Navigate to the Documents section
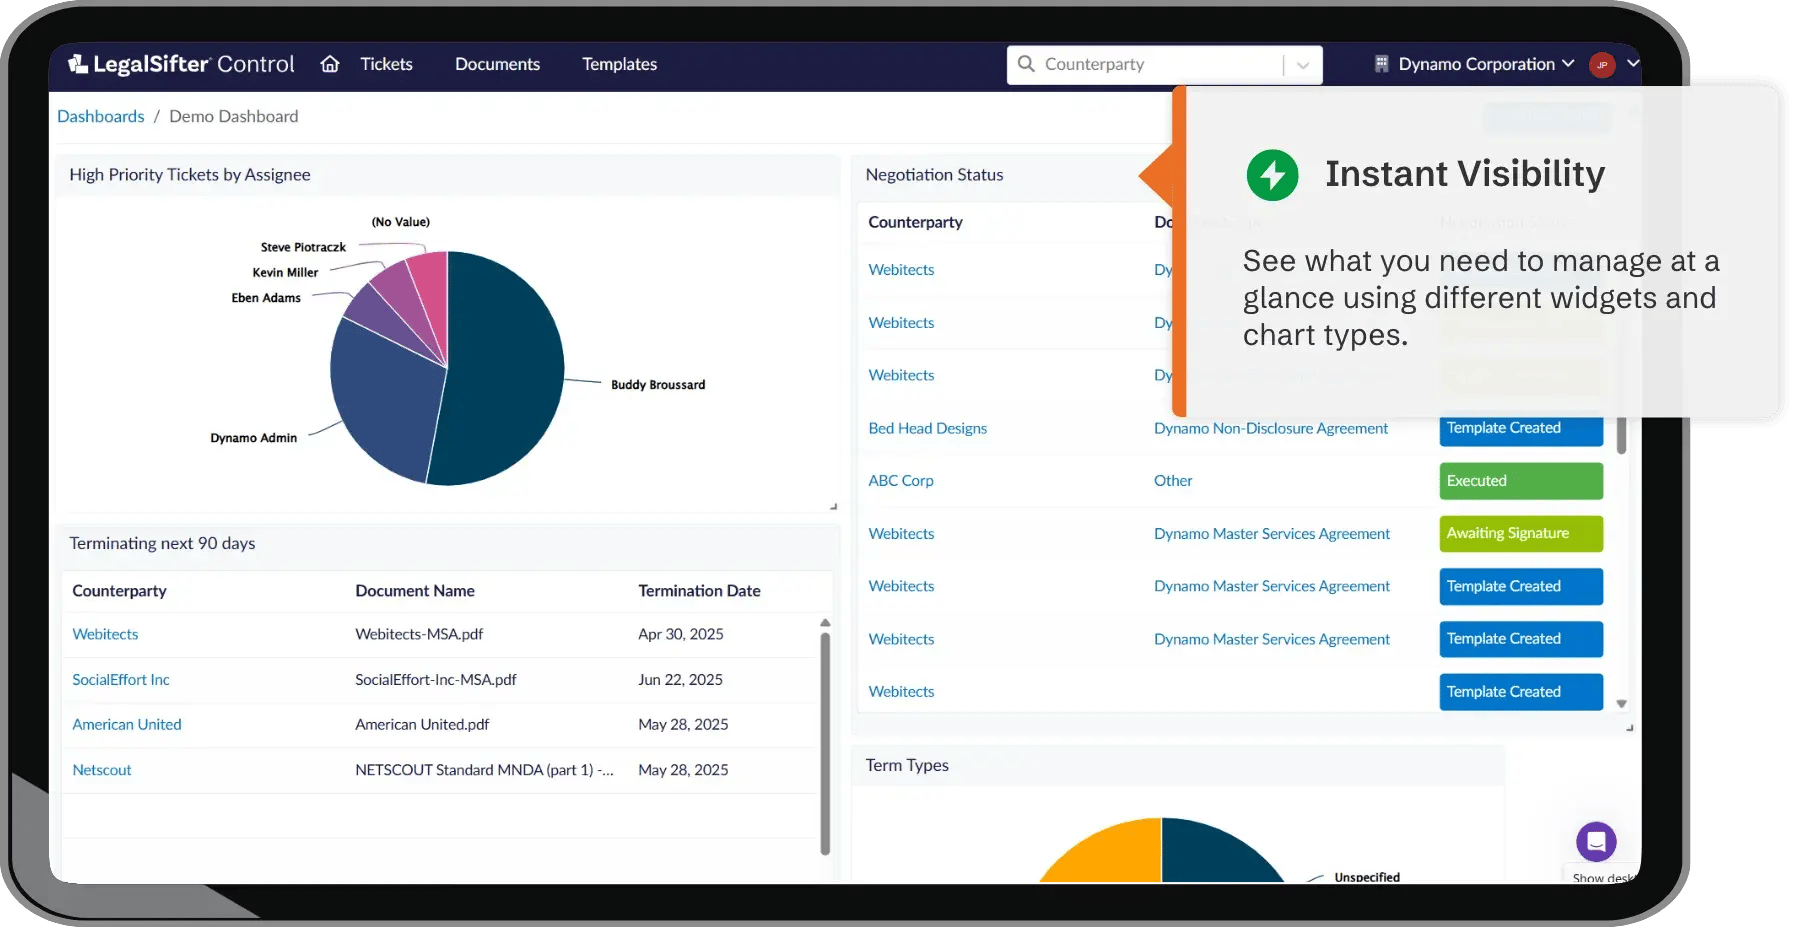The height and width of the screenshot is (927, 1802). click(497, 64)
